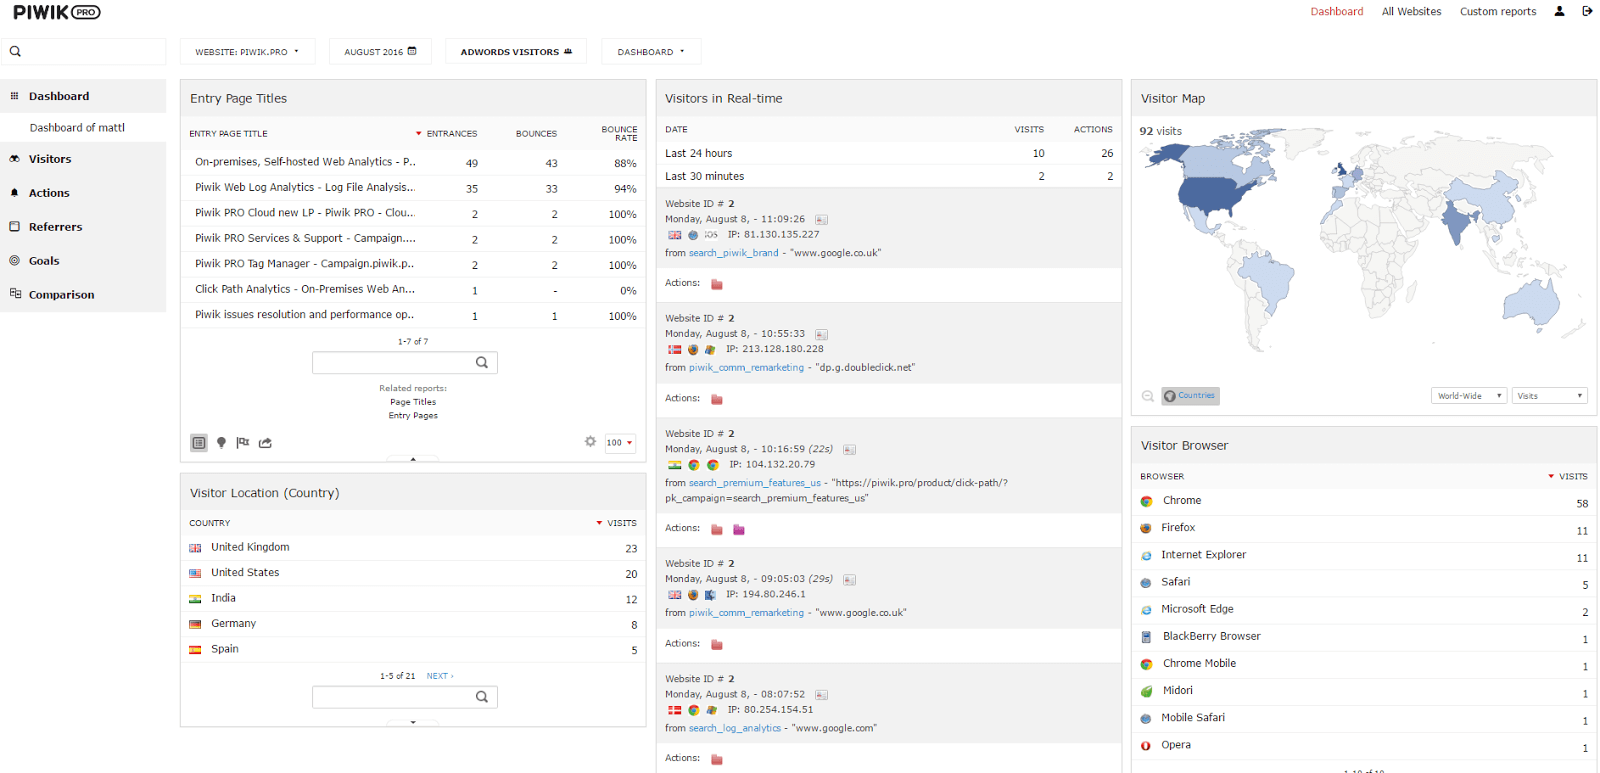This screenshot has height=773, width=1600.
Task: Go to NEXT page of countries
Action: click(x=440, y=677)
